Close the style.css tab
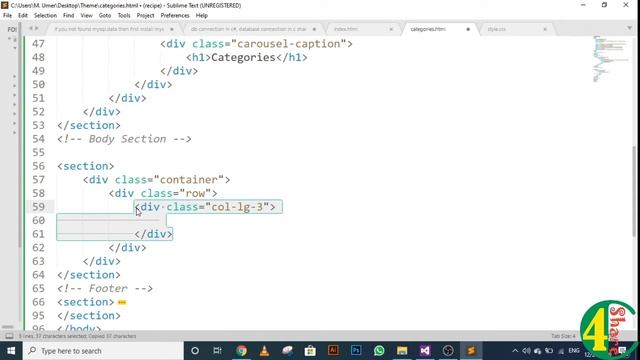Screen dimensions: 640x360 pyautogui.click(x=545, y=29)
